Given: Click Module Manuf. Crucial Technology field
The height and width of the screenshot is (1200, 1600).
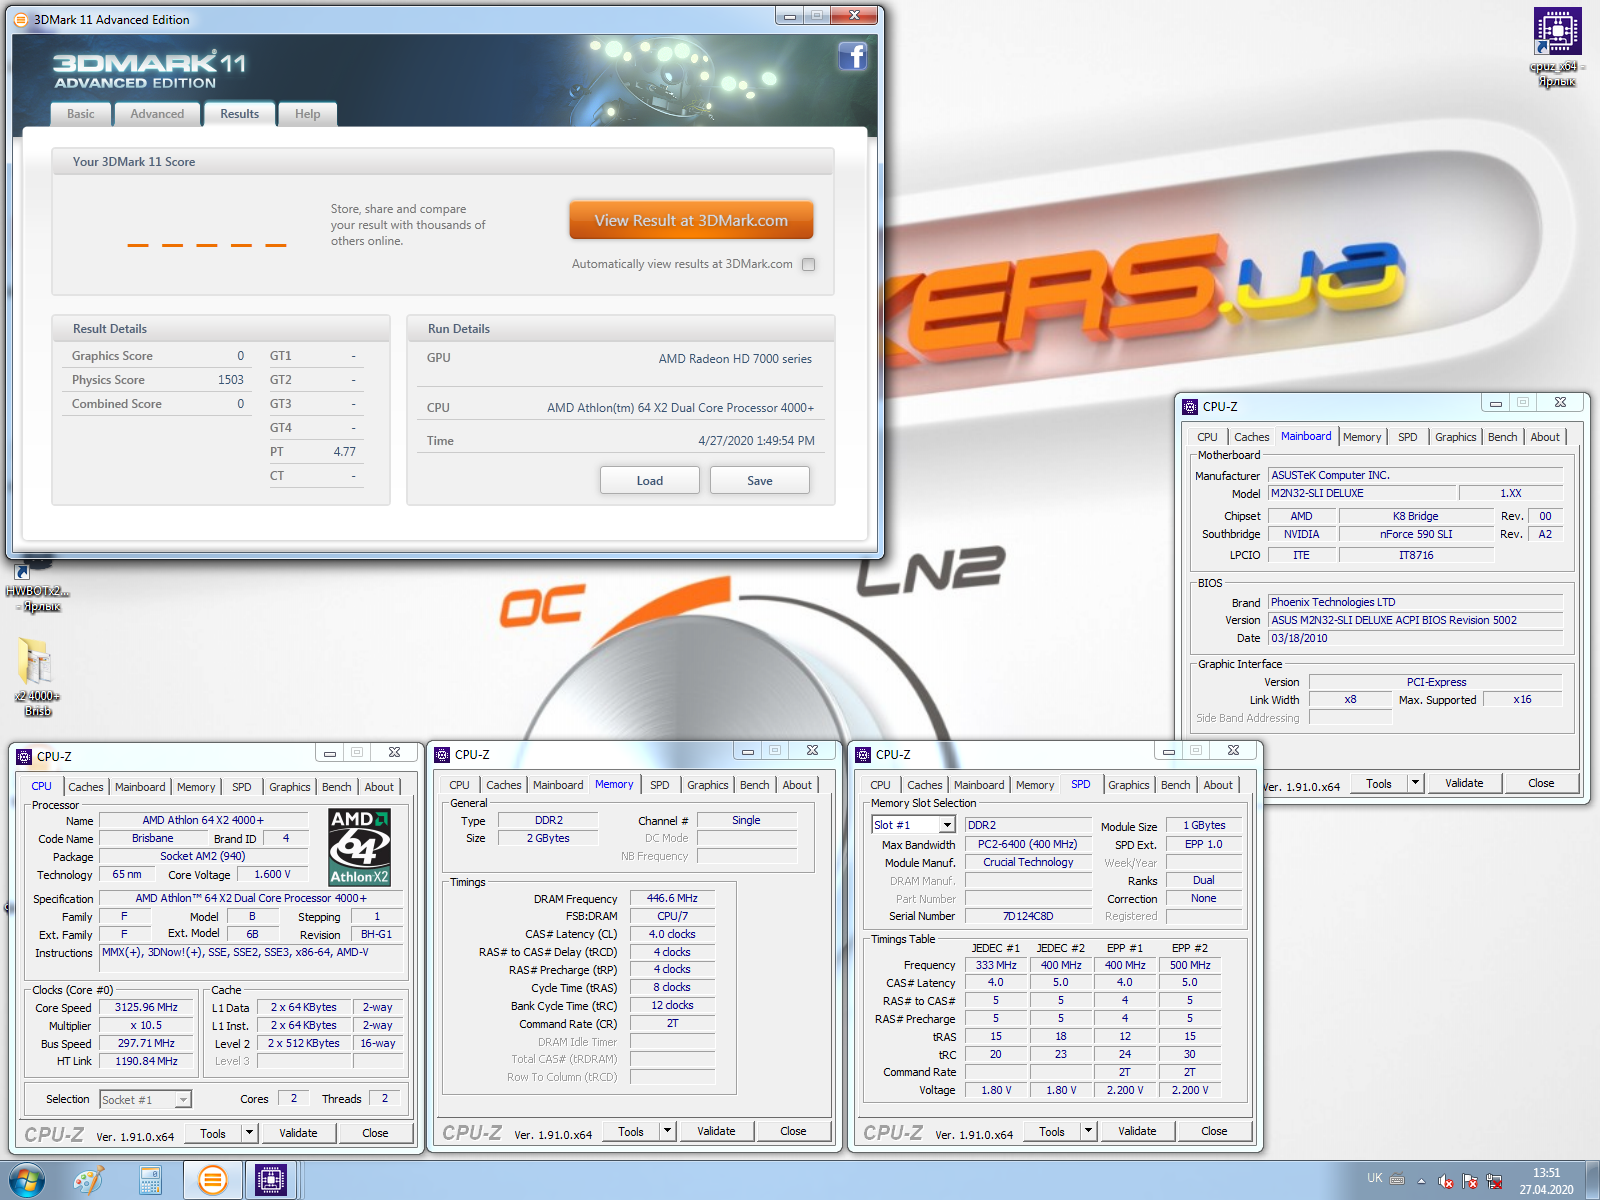Looking at the screenshot, I should pyautogui.click(x=1028, y=862).
